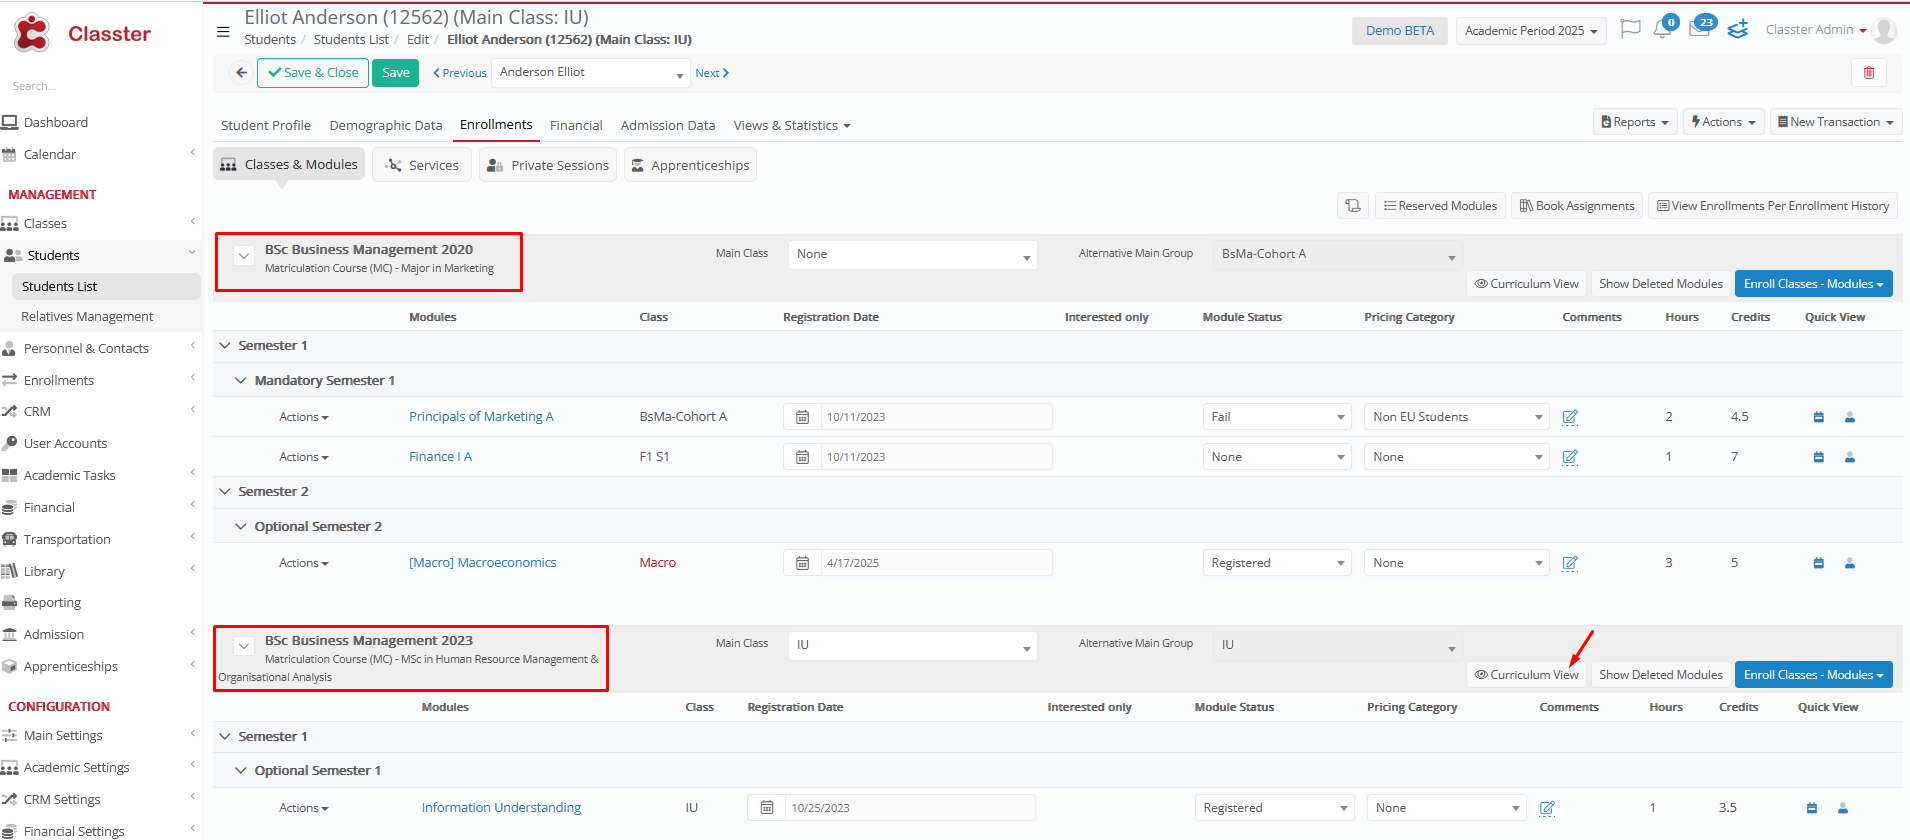Select the Apprenticeships sub-tab
The image size is (1910, 840).
(x=690, y=165)
